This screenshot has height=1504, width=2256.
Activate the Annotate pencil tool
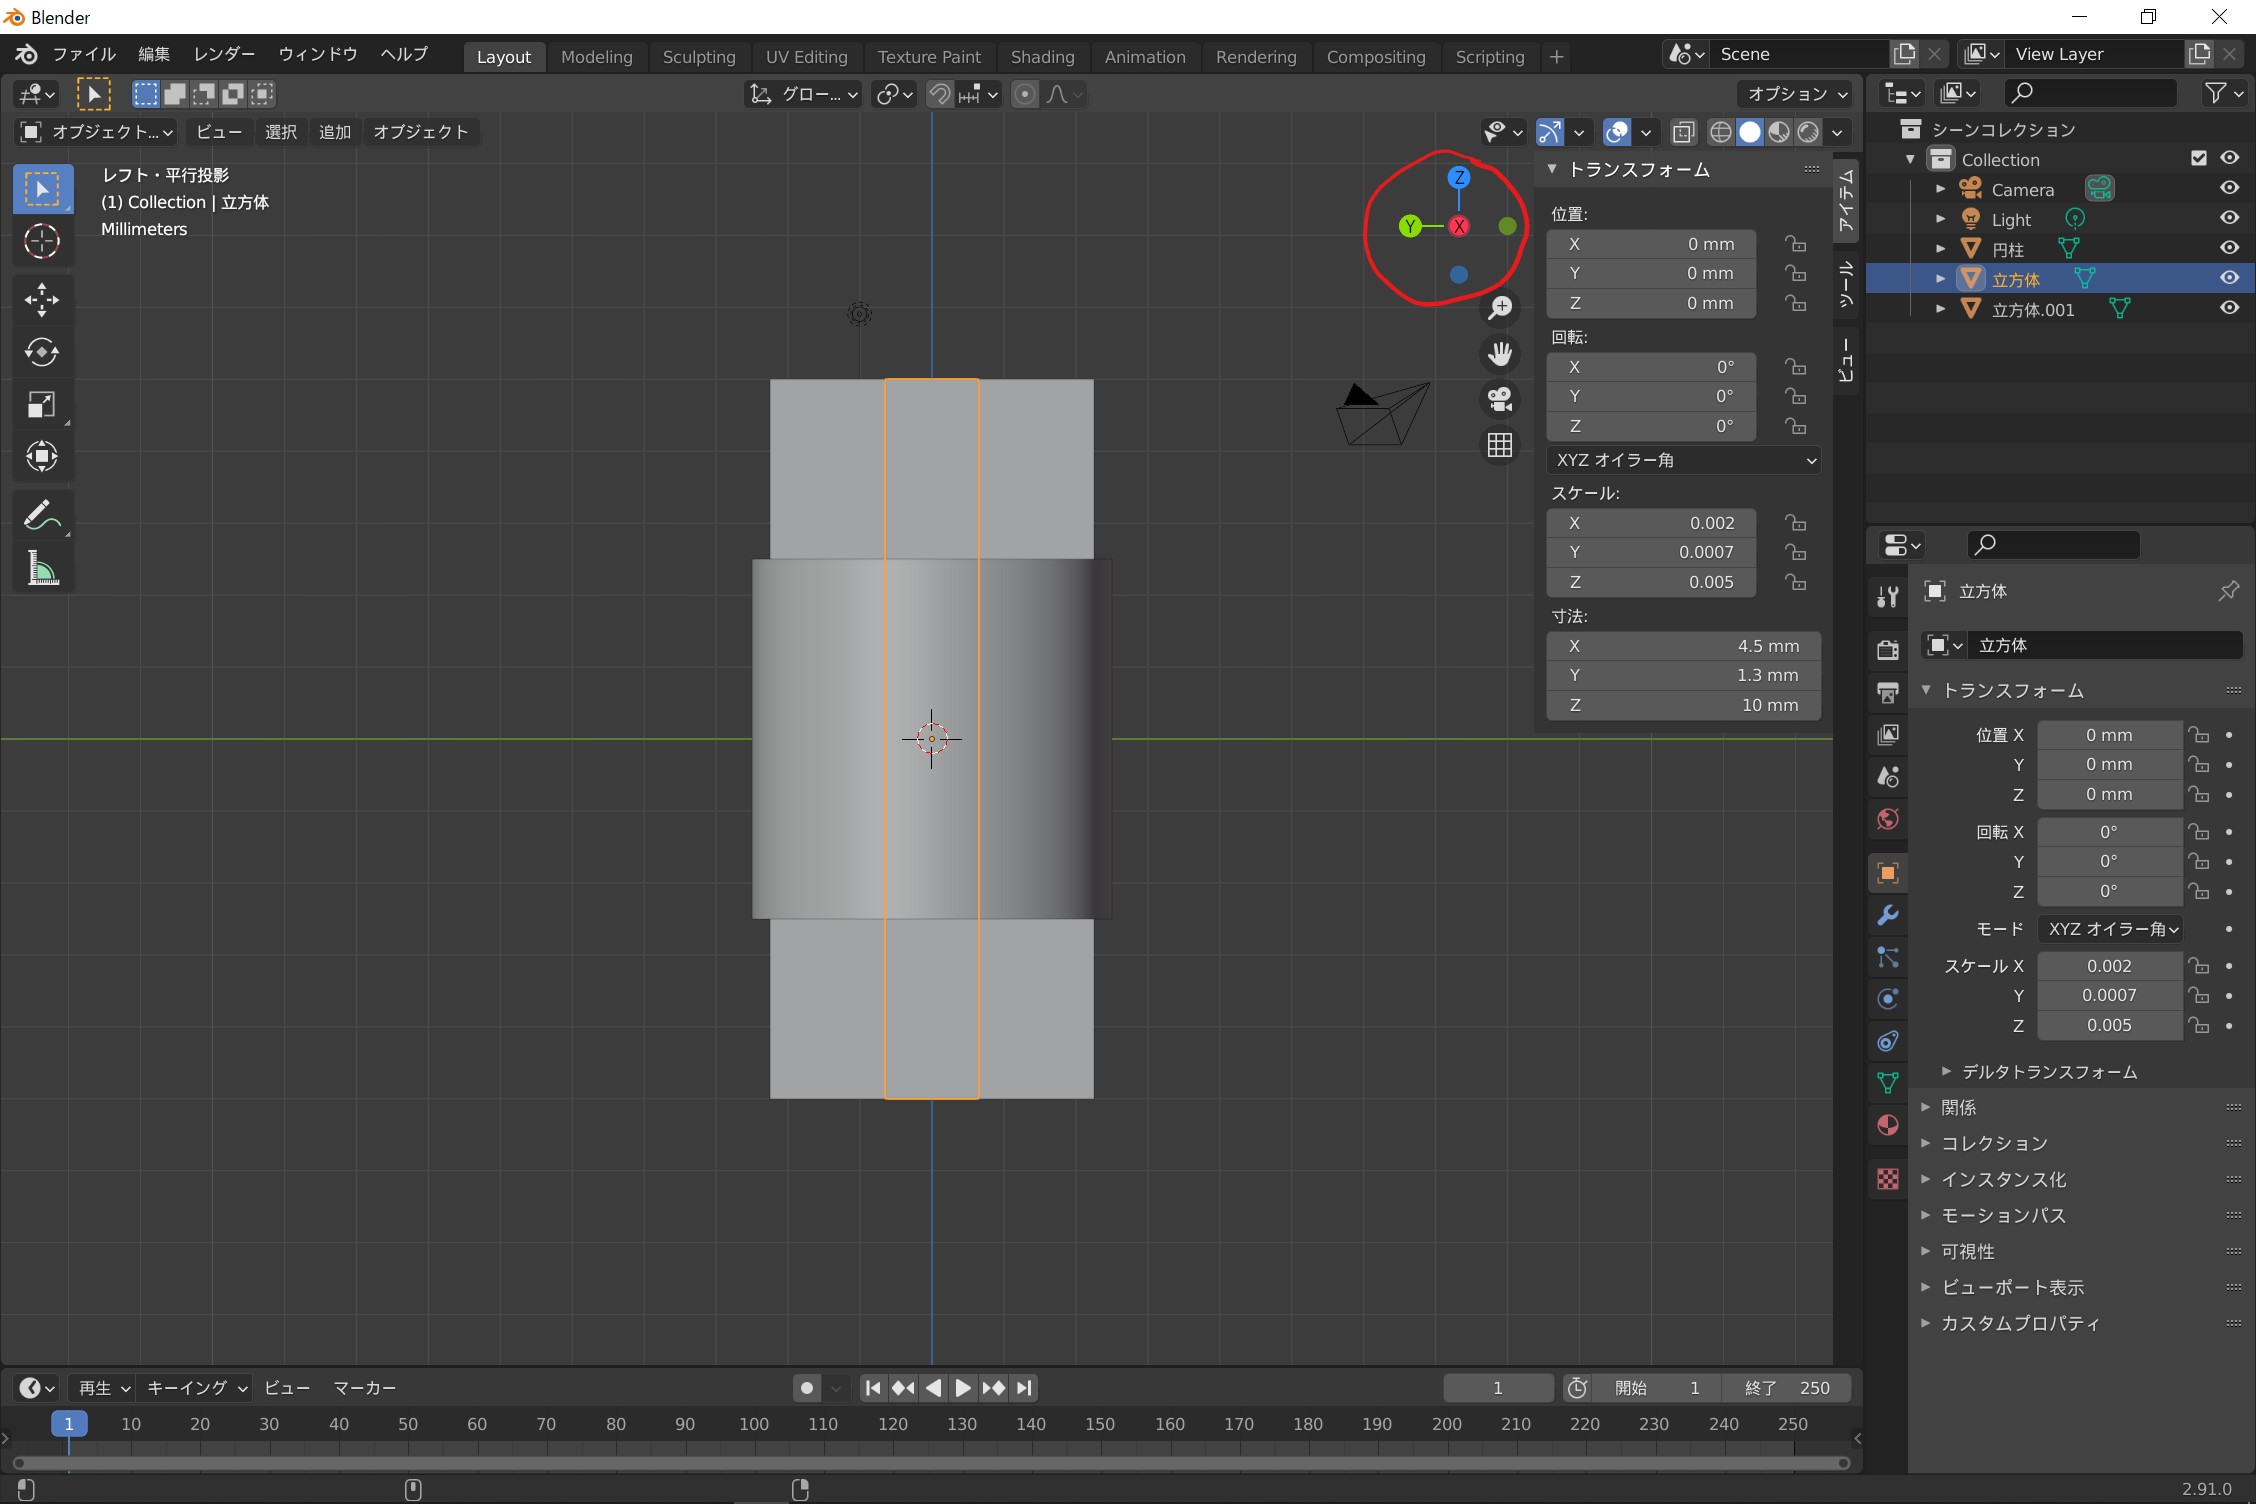(x=42, y=516)
